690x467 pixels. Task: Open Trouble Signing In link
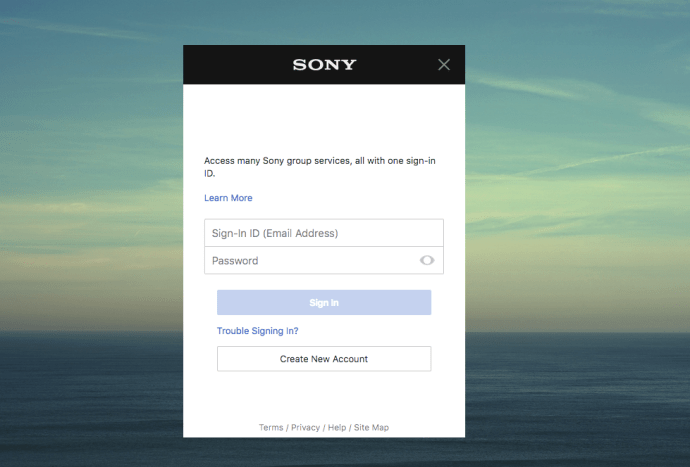pos(257,331)
